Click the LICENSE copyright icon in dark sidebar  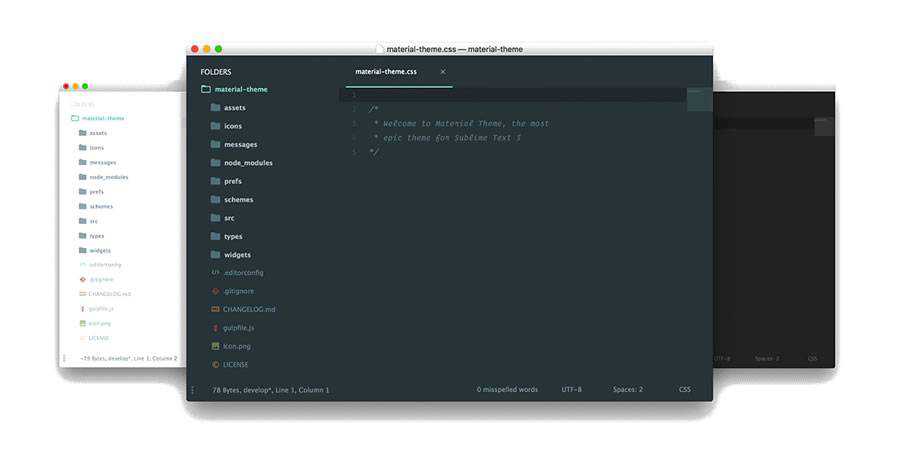(215, 364)
